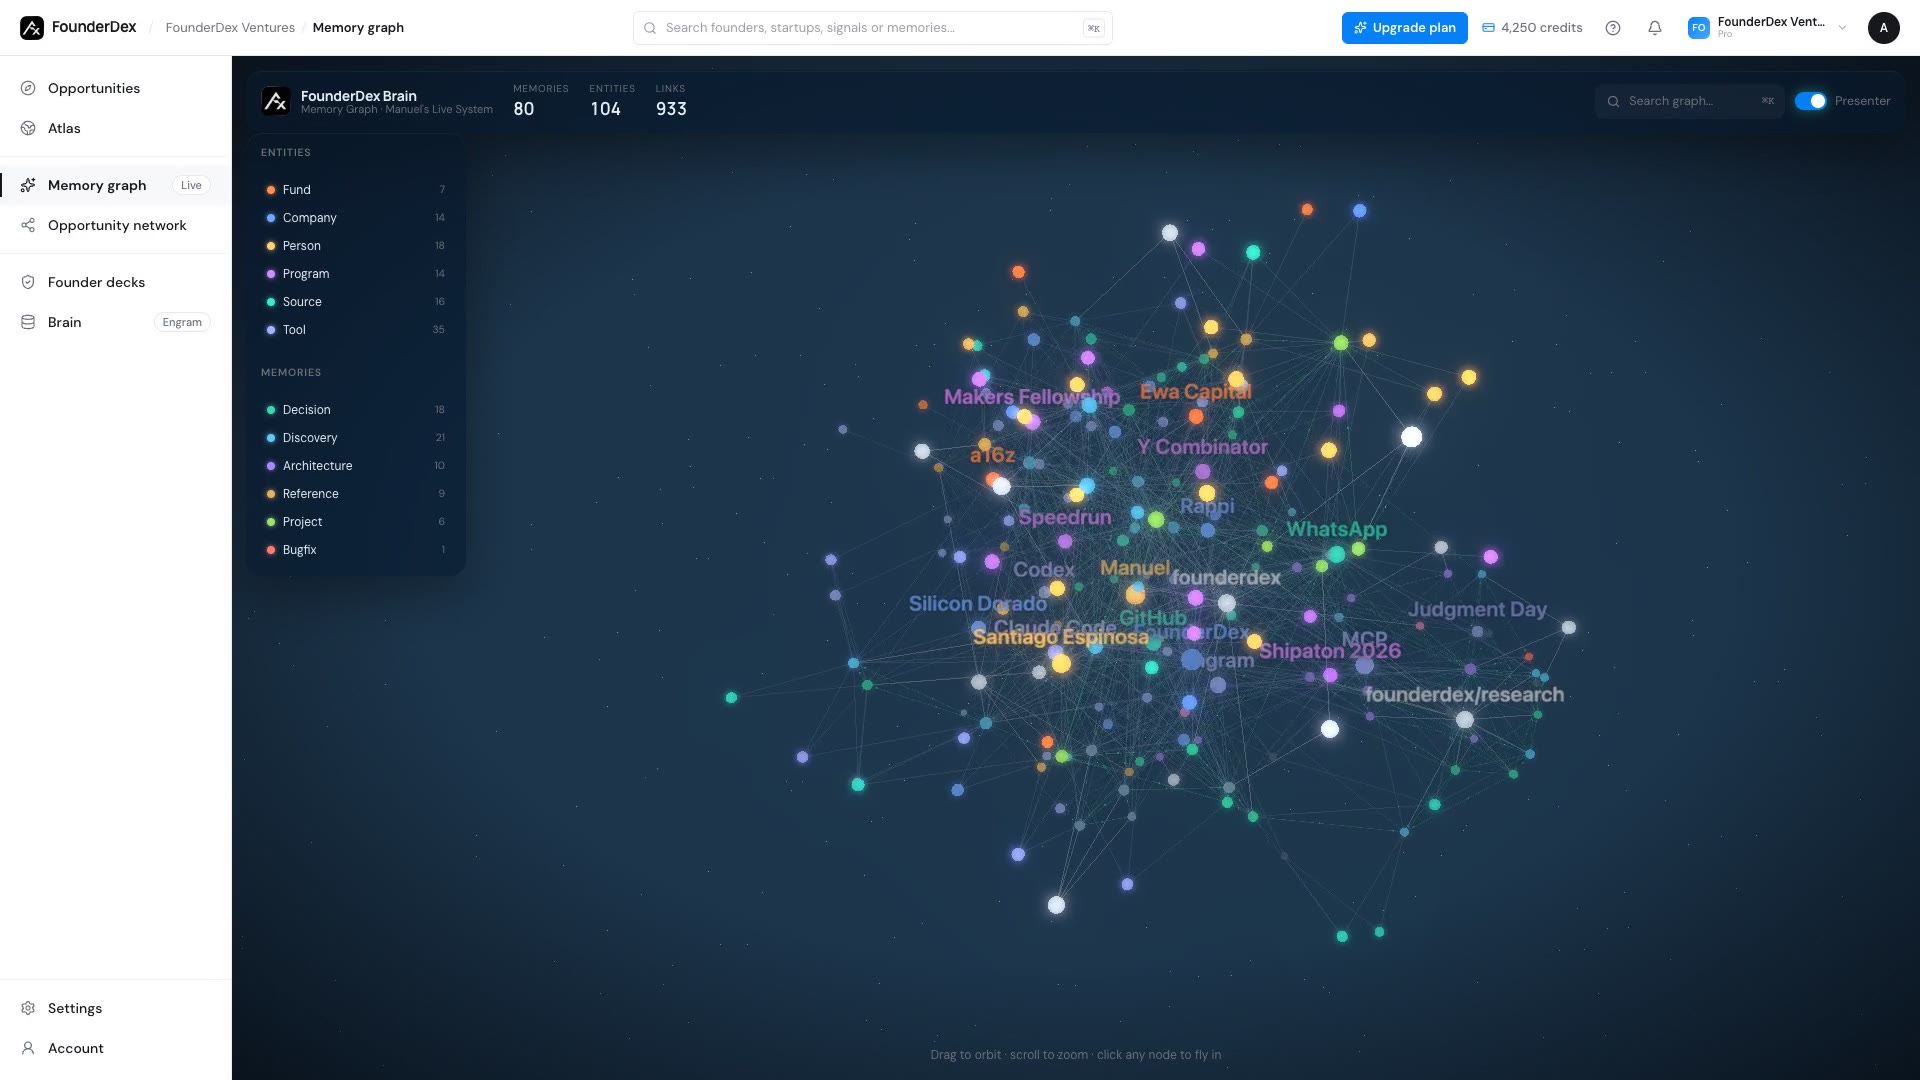
Task: Select Memory graph in sidebar
Action: click(x=115, y=185)
